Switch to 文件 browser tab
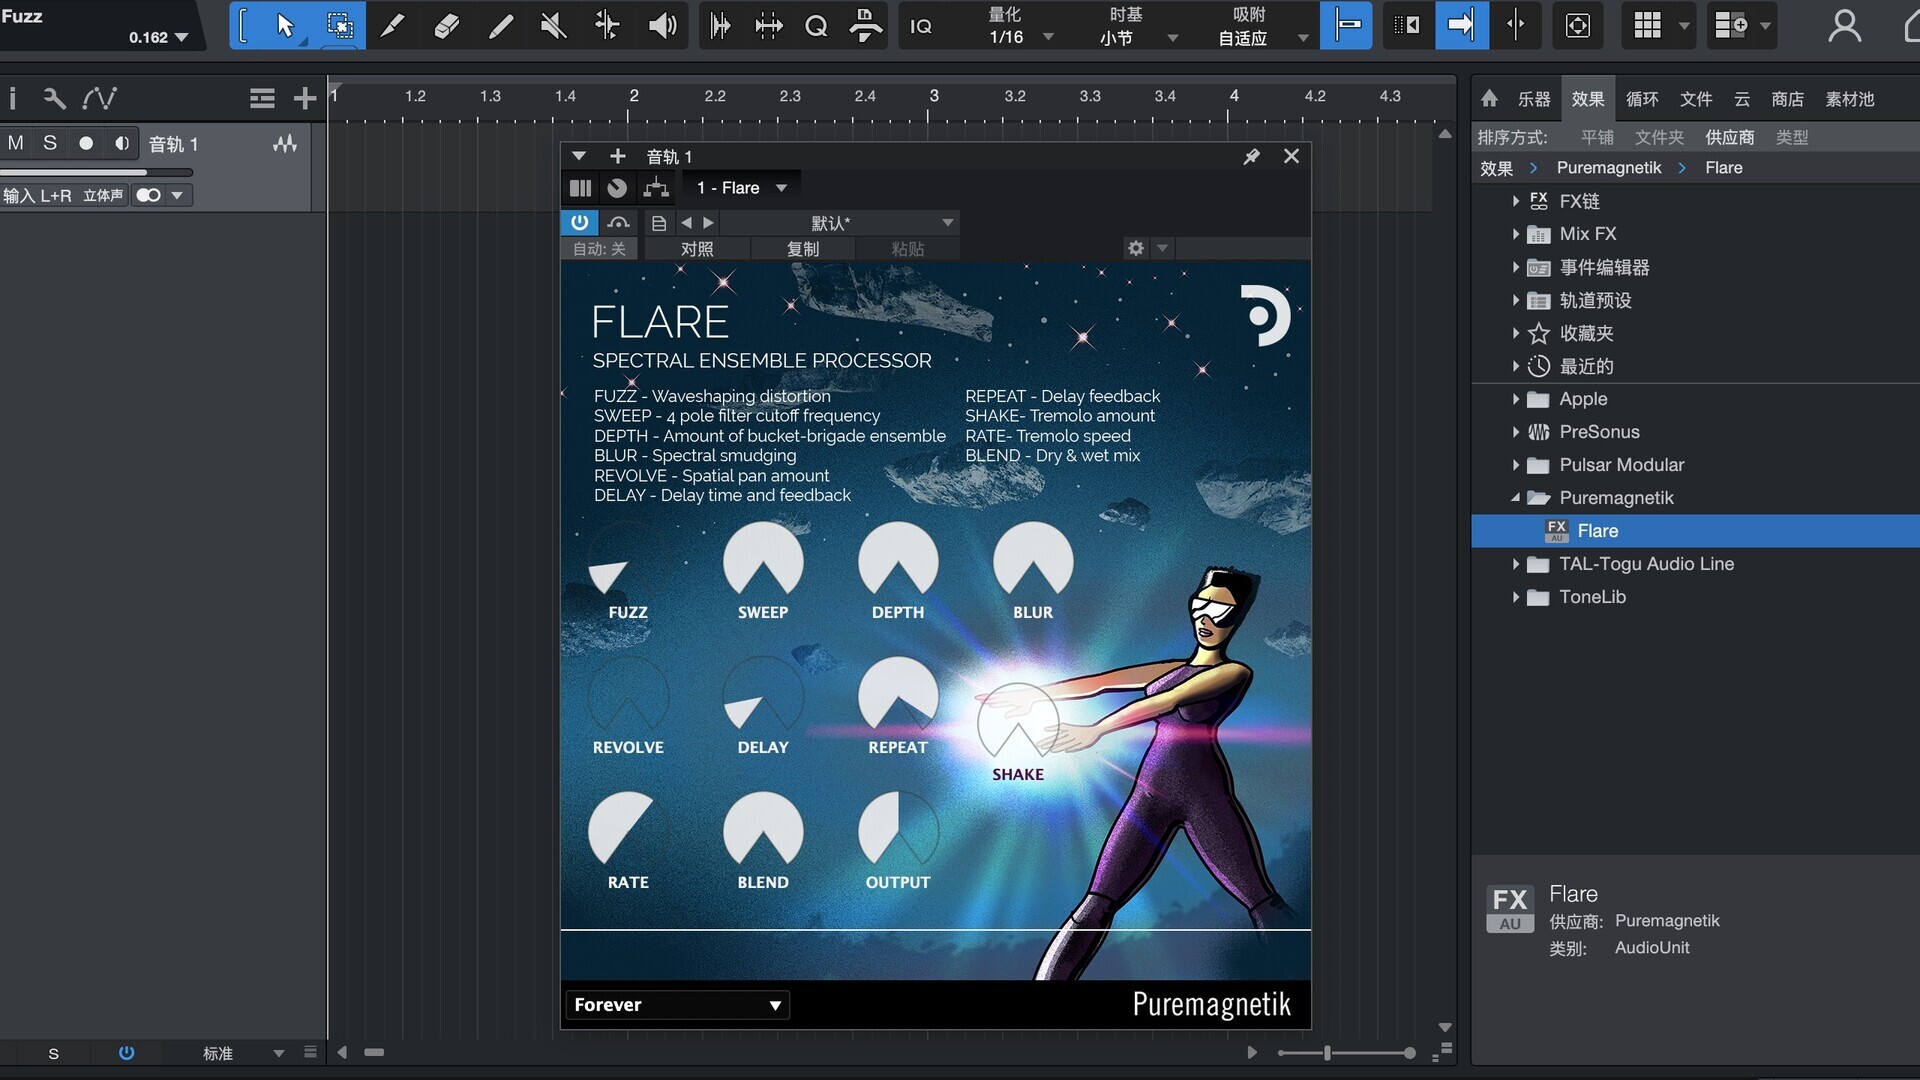Image resolution: width=1920 pixels, height=1080 pixels. coord(1695,99)
